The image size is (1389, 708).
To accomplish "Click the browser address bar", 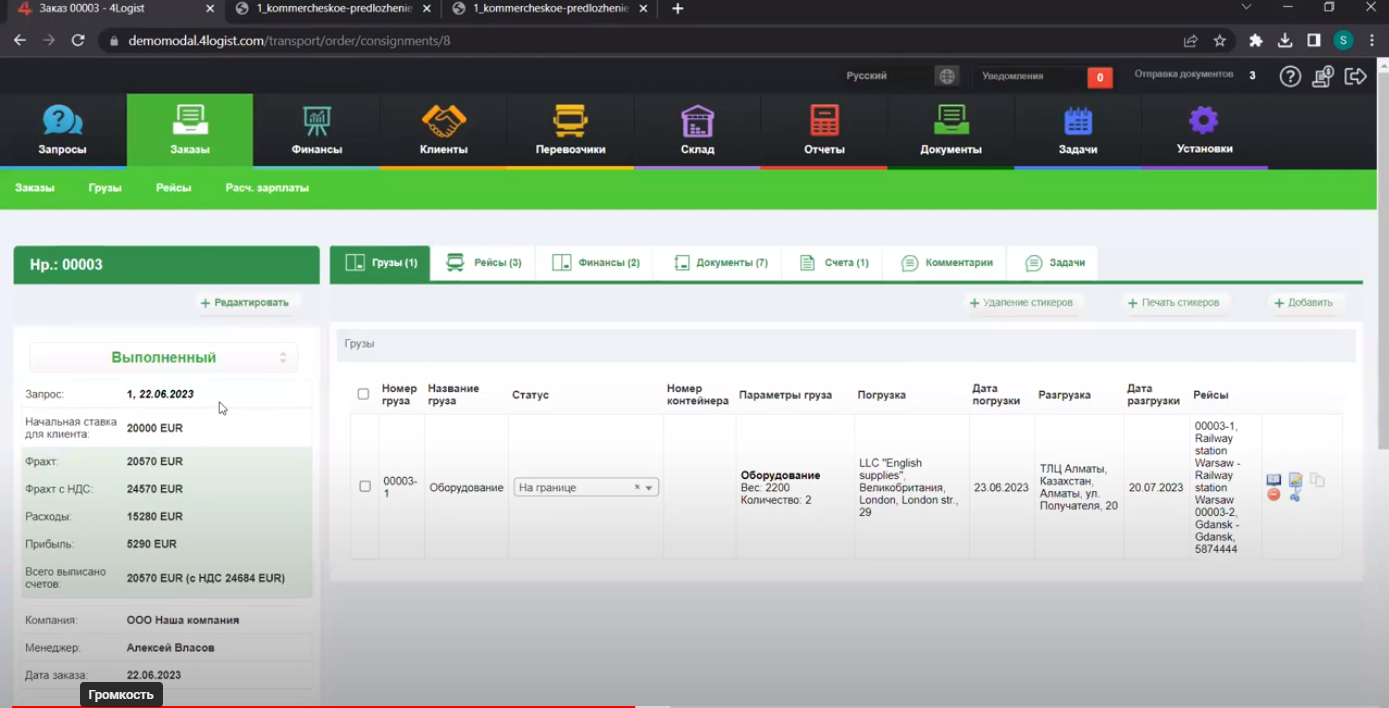I will [640, 41].
